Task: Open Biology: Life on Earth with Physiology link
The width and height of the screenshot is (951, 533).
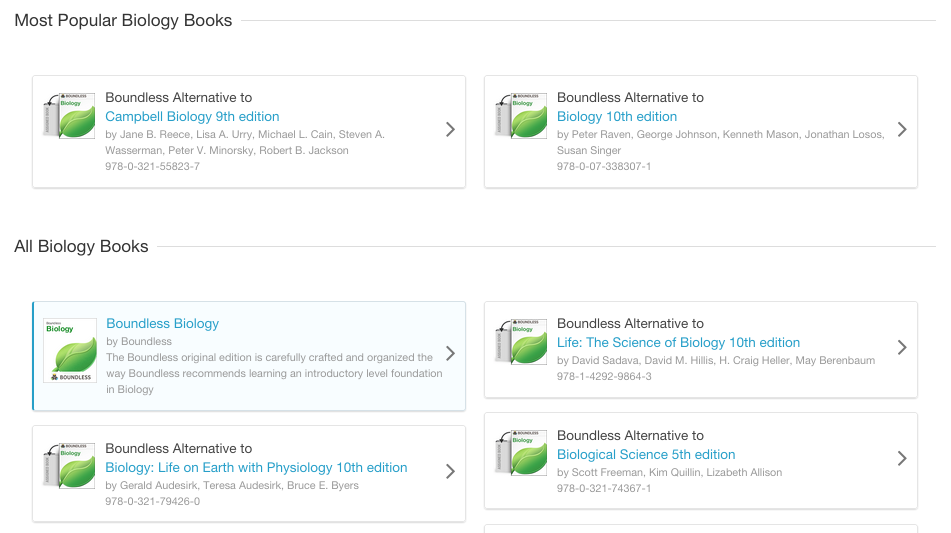Action: pyautogui.click(x=256, y=468)
